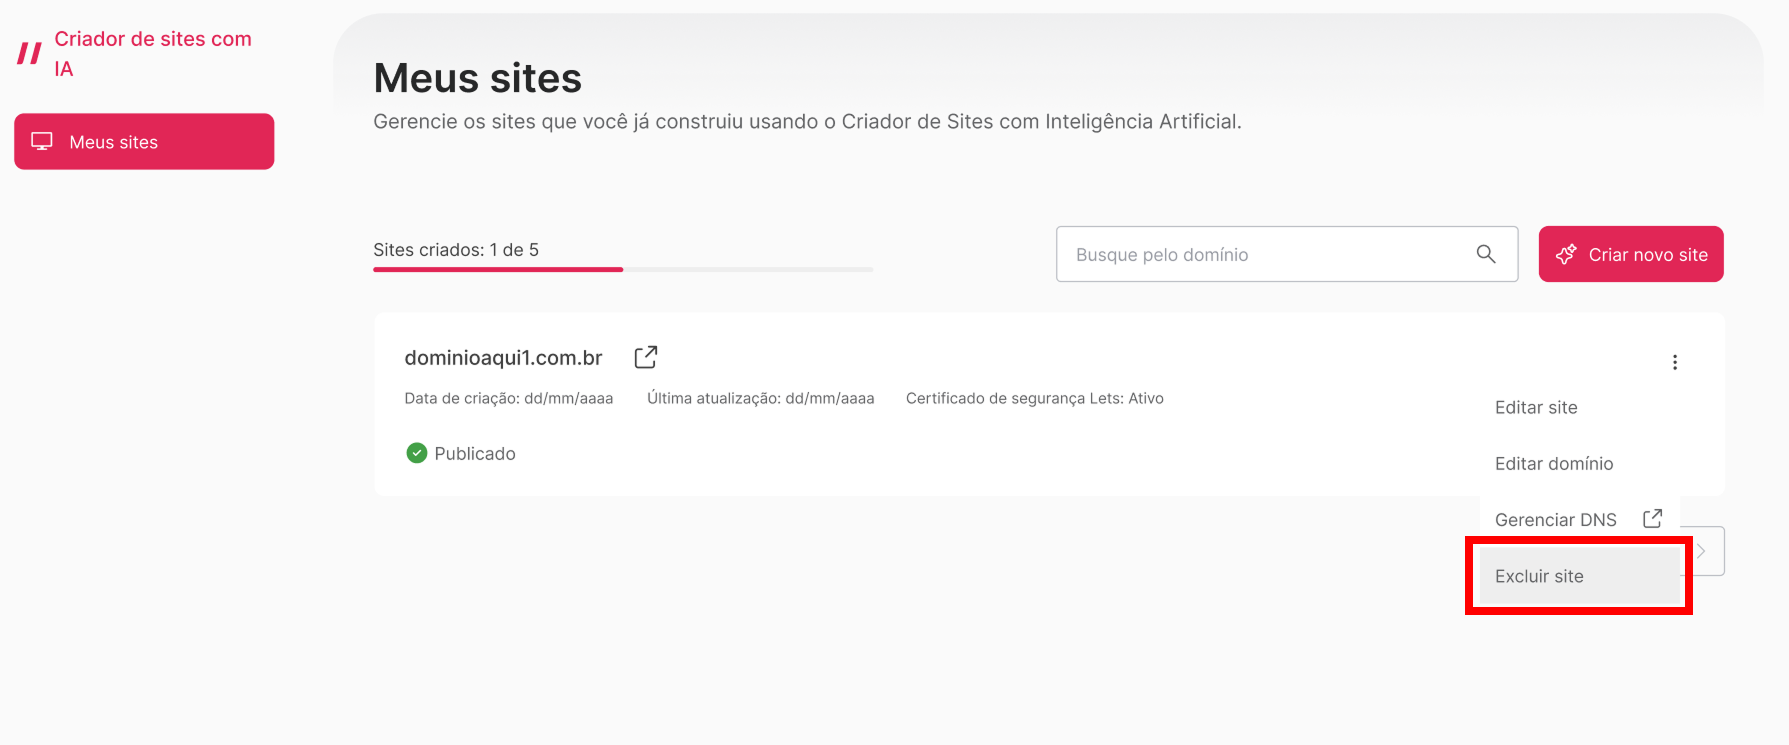Image resolution: width=1789 pixels, height=745 pixels.
Task: Choose Editar site in the context menu
Action: click(1536, 407)
